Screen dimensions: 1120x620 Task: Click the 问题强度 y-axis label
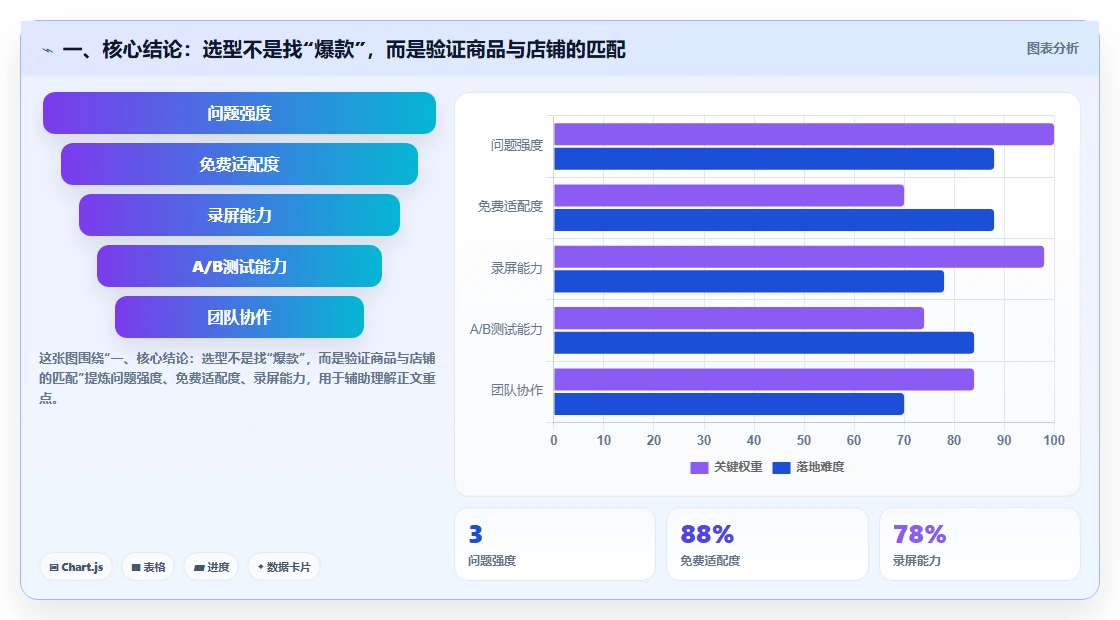tap(516, 146)
